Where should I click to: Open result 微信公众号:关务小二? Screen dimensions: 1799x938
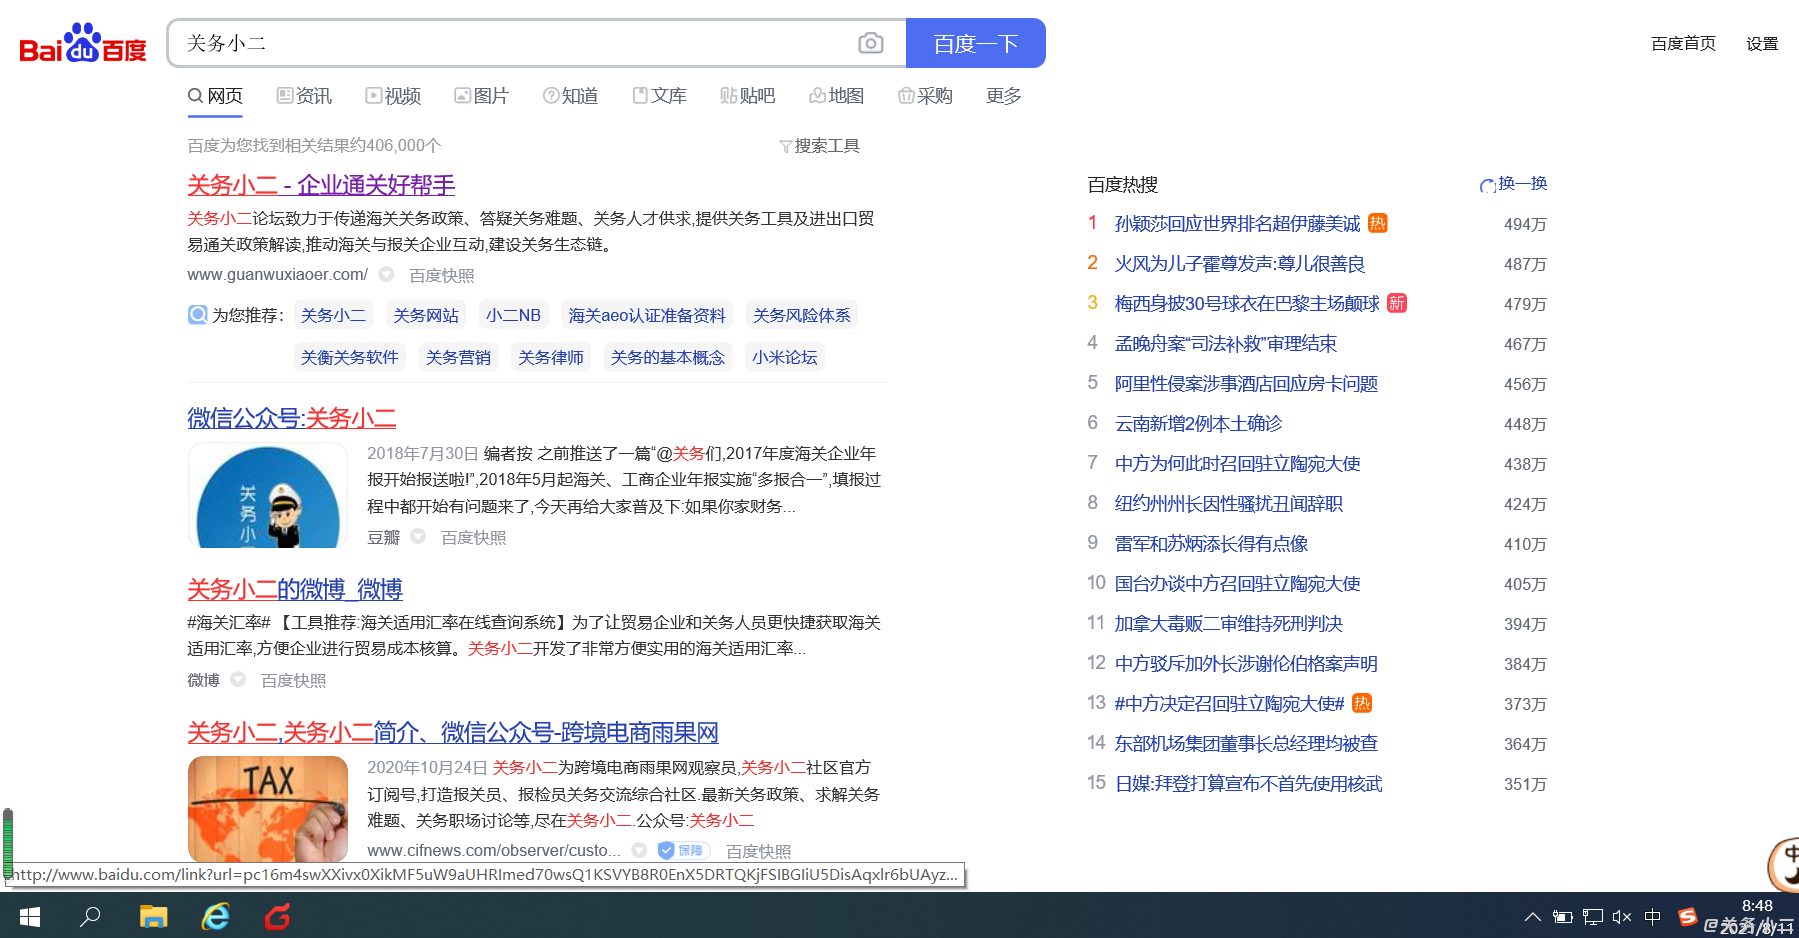(292, 418)
